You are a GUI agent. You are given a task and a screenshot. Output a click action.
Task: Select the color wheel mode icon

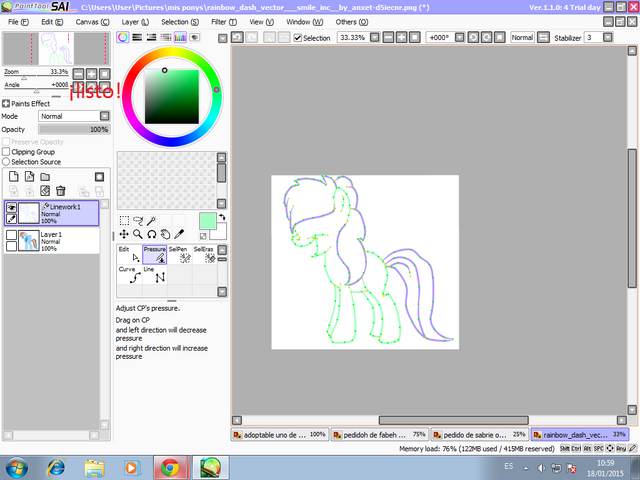122,38
